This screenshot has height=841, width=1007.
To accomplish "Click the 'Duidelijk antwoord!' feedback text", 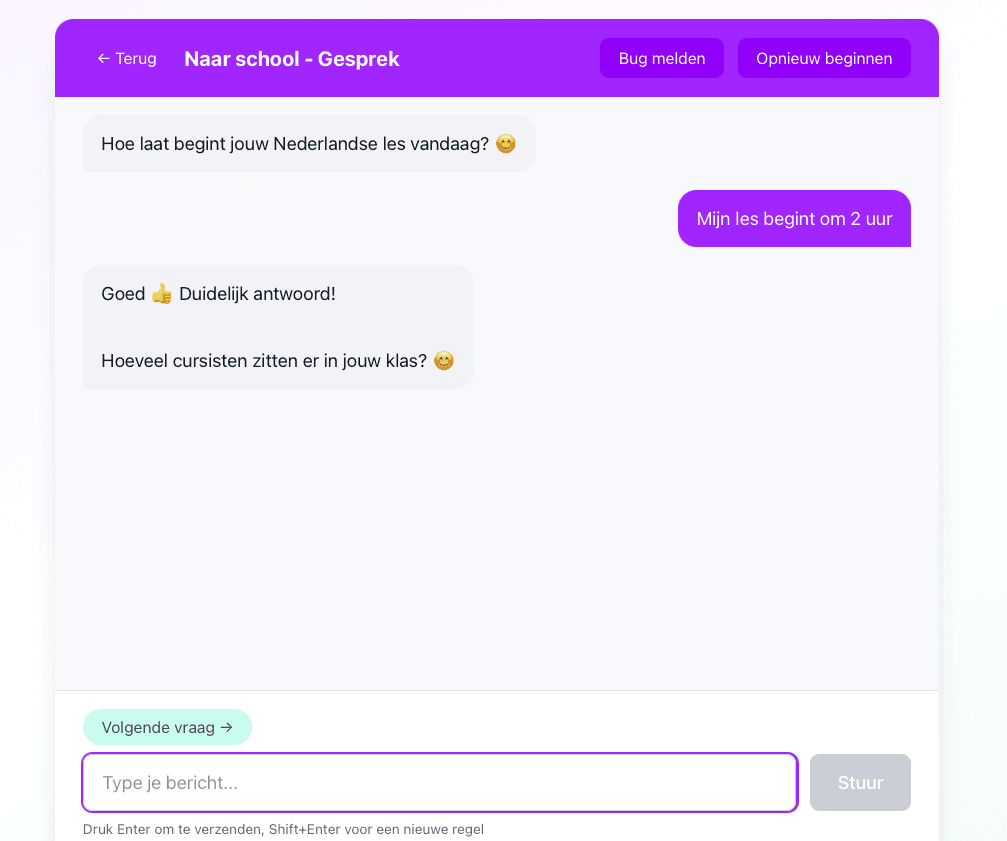I will click(258, 294).
